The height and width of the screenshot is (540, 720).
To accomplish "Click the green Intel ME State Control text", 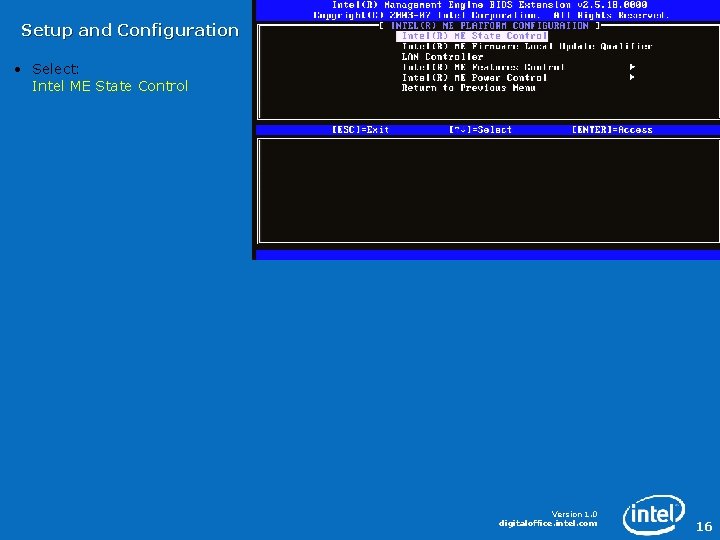I will (x=110, y=86).
